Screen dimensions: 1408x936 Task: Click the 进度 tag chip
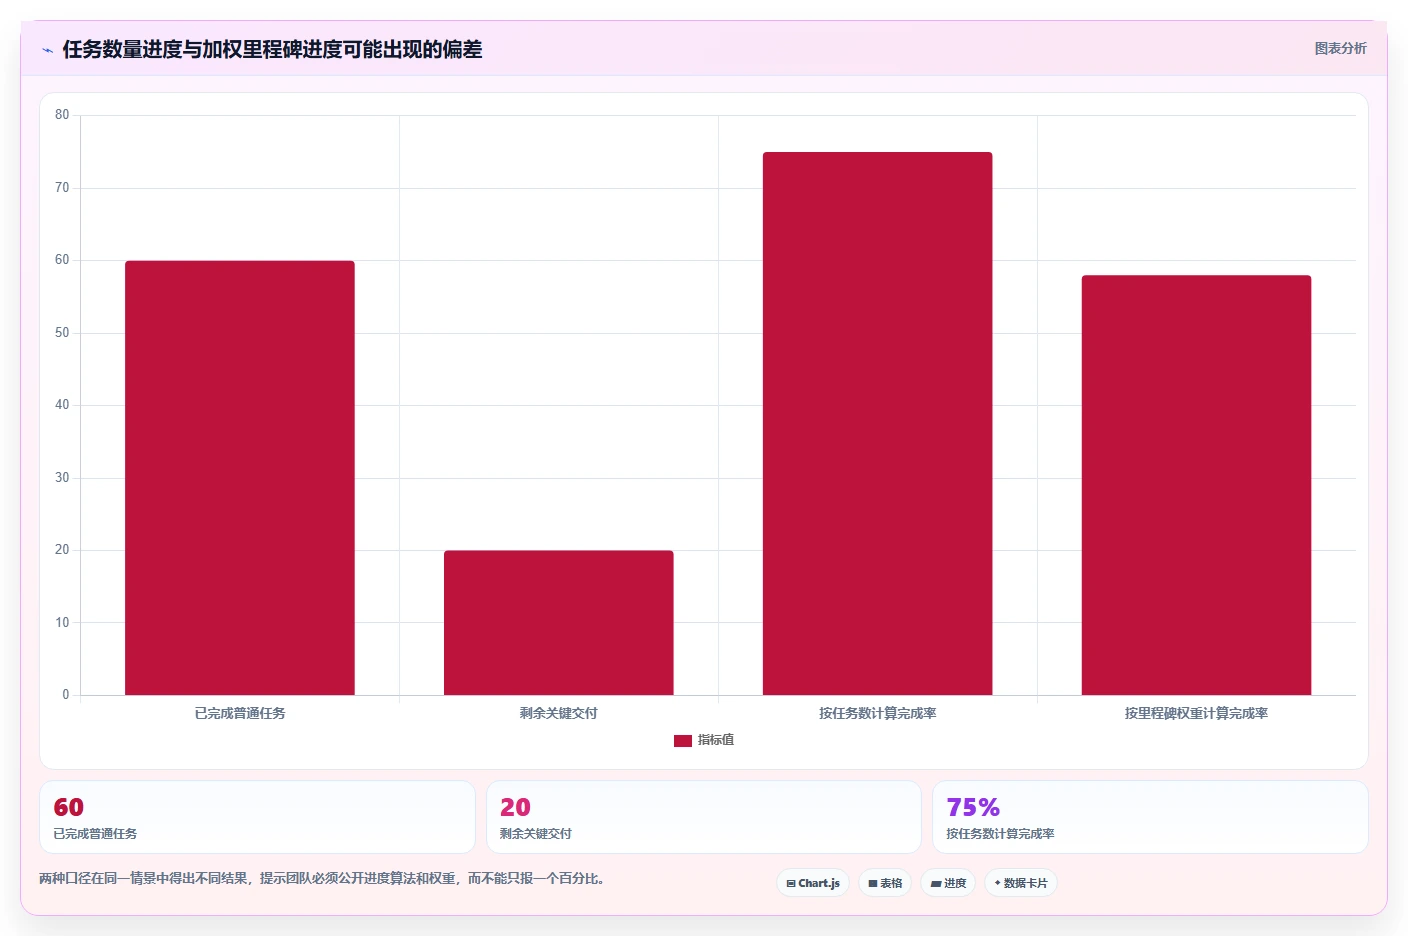948,883
